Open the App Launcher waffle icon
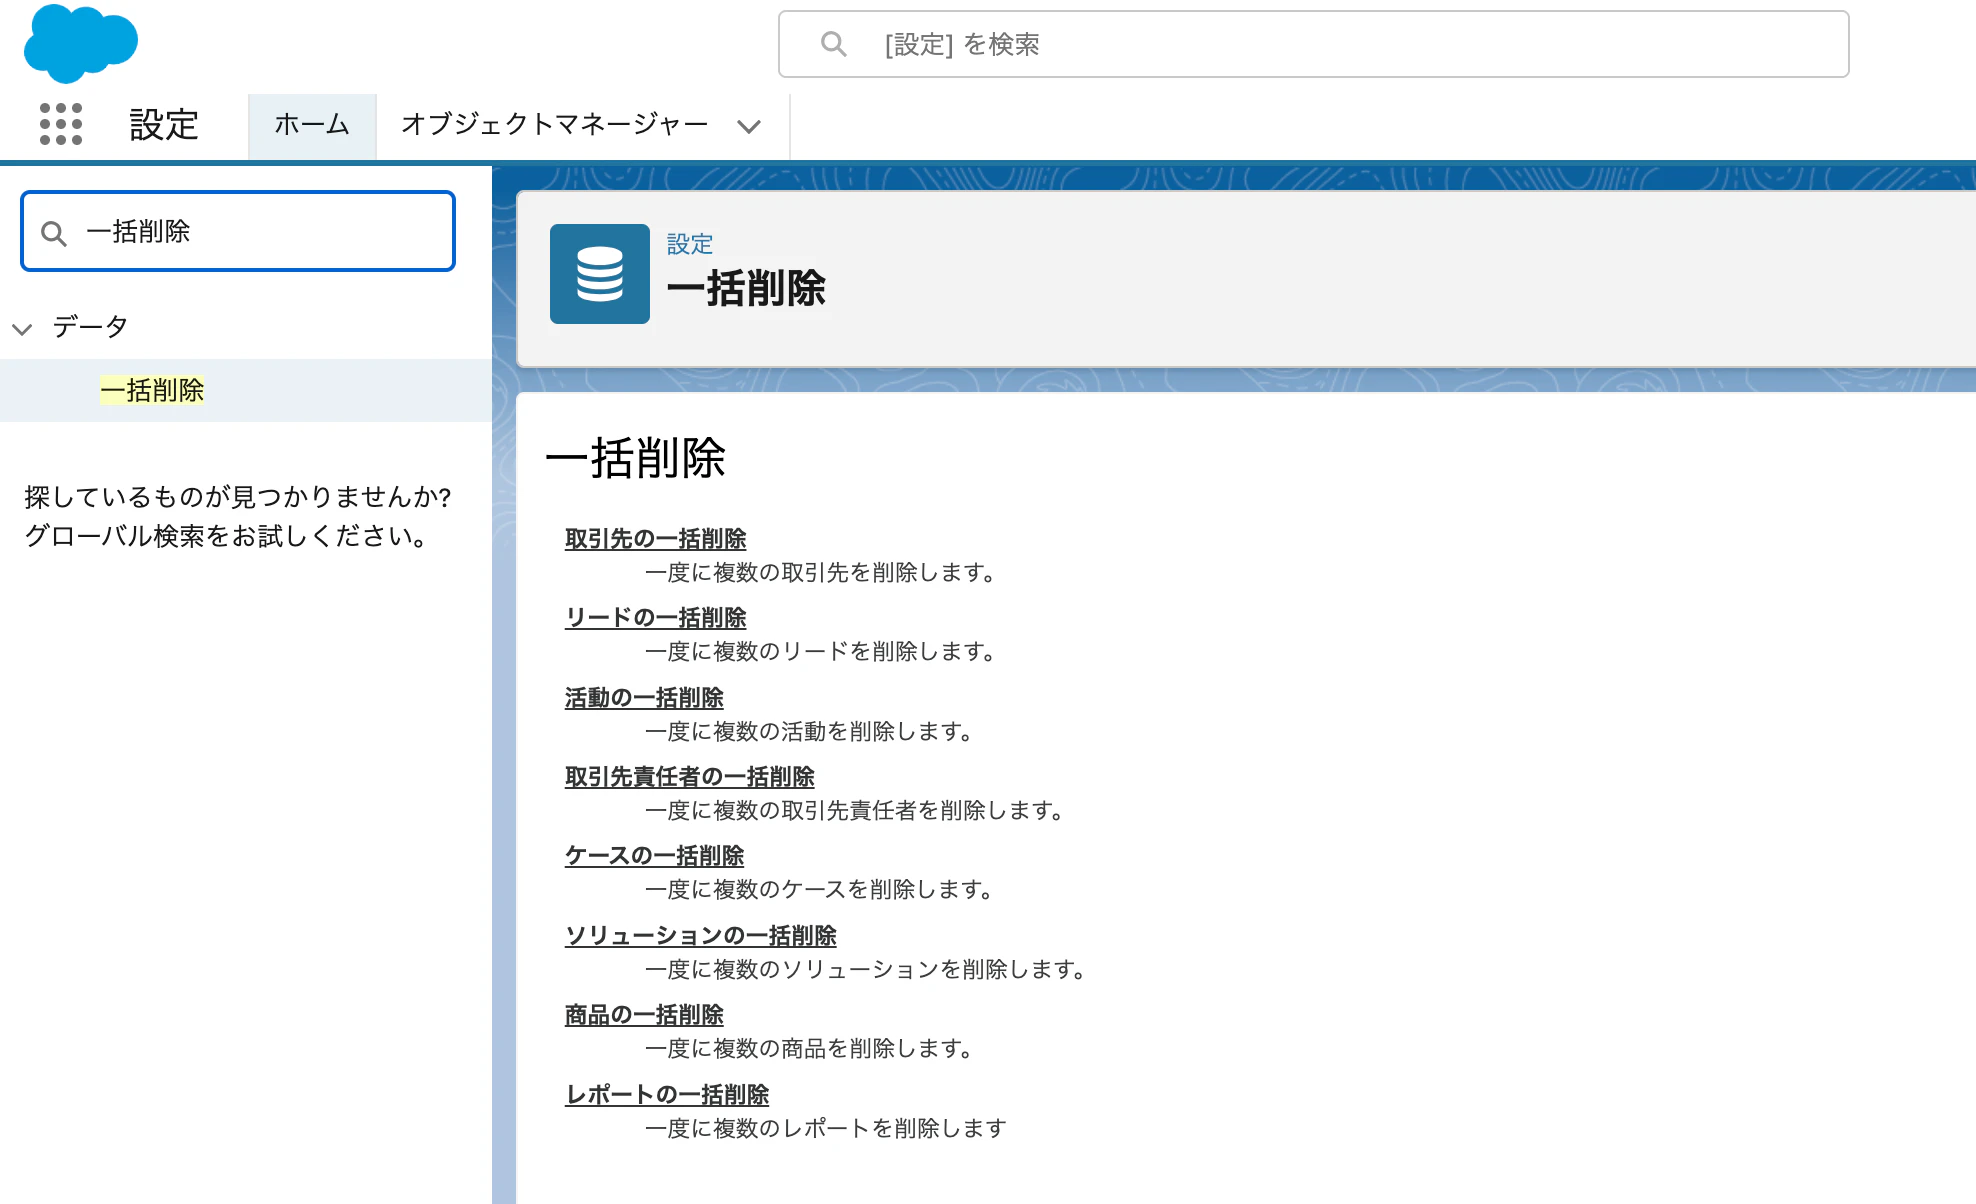Screen dimensions: 1976x1204 coord(60,125)
